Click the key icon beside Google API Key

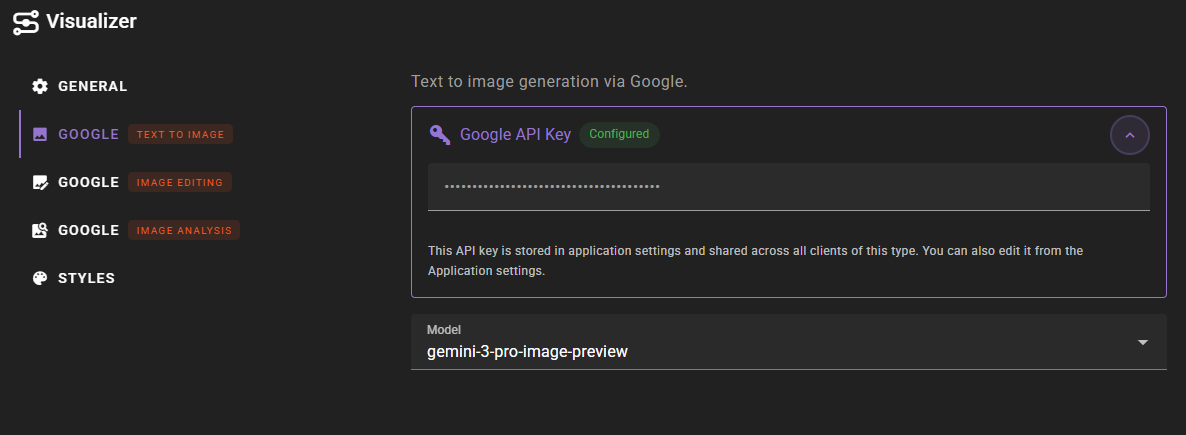[x=440, y=135]
